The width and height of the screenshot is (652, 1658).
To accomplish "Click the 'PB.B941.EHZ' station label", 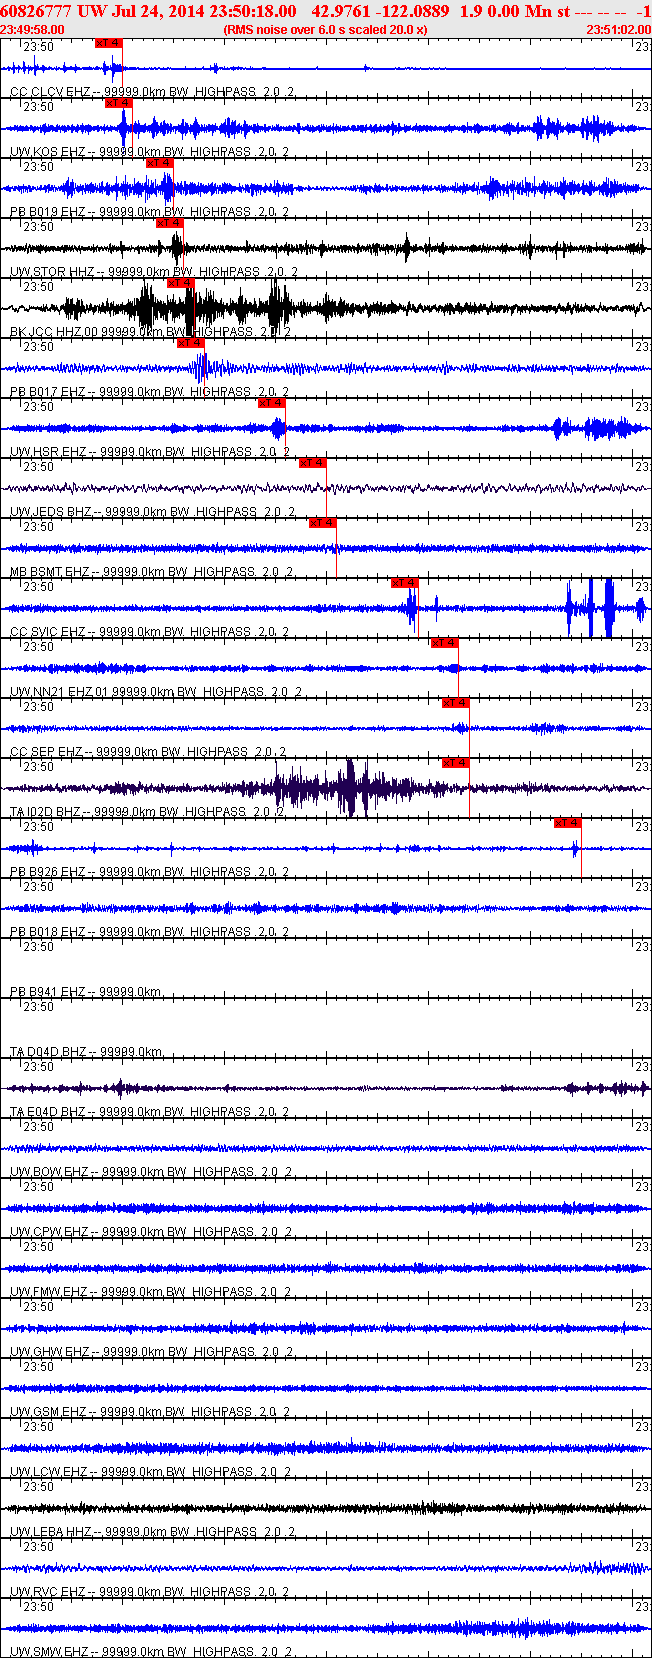I will point(47,992).
